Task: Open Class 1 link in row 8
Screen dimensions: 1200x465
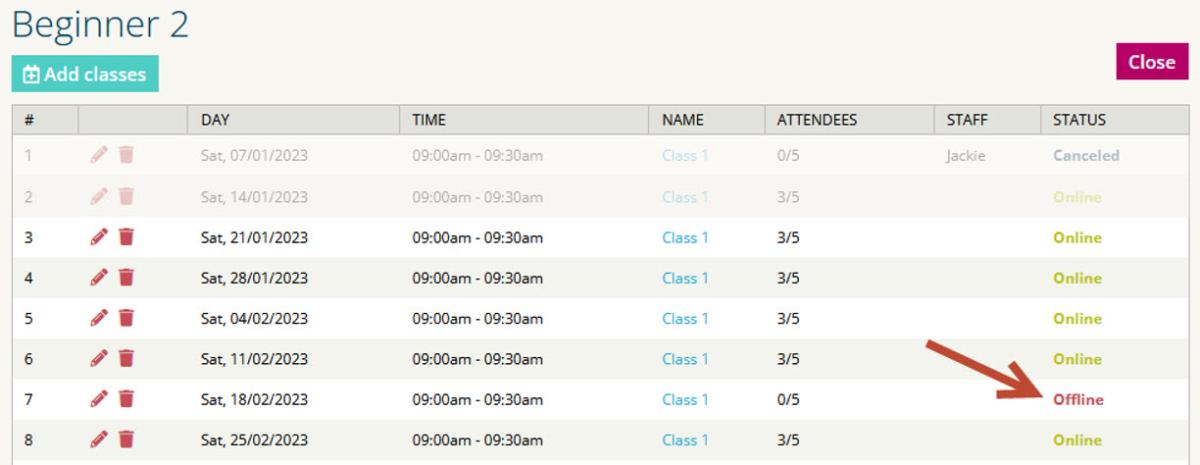Action: [685, 440]
